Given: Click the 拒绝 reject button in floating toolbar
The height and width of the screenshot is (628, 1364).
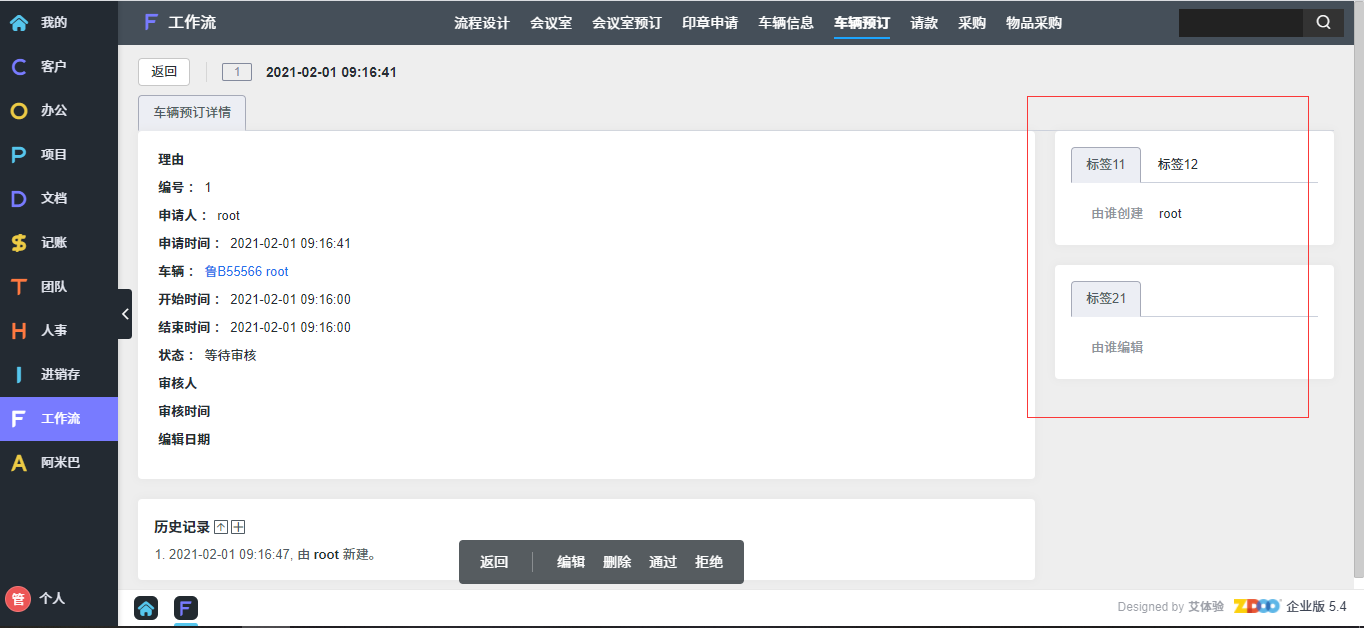Looking at the screenshot, I should pyautogui.click(x=709, y=563).
